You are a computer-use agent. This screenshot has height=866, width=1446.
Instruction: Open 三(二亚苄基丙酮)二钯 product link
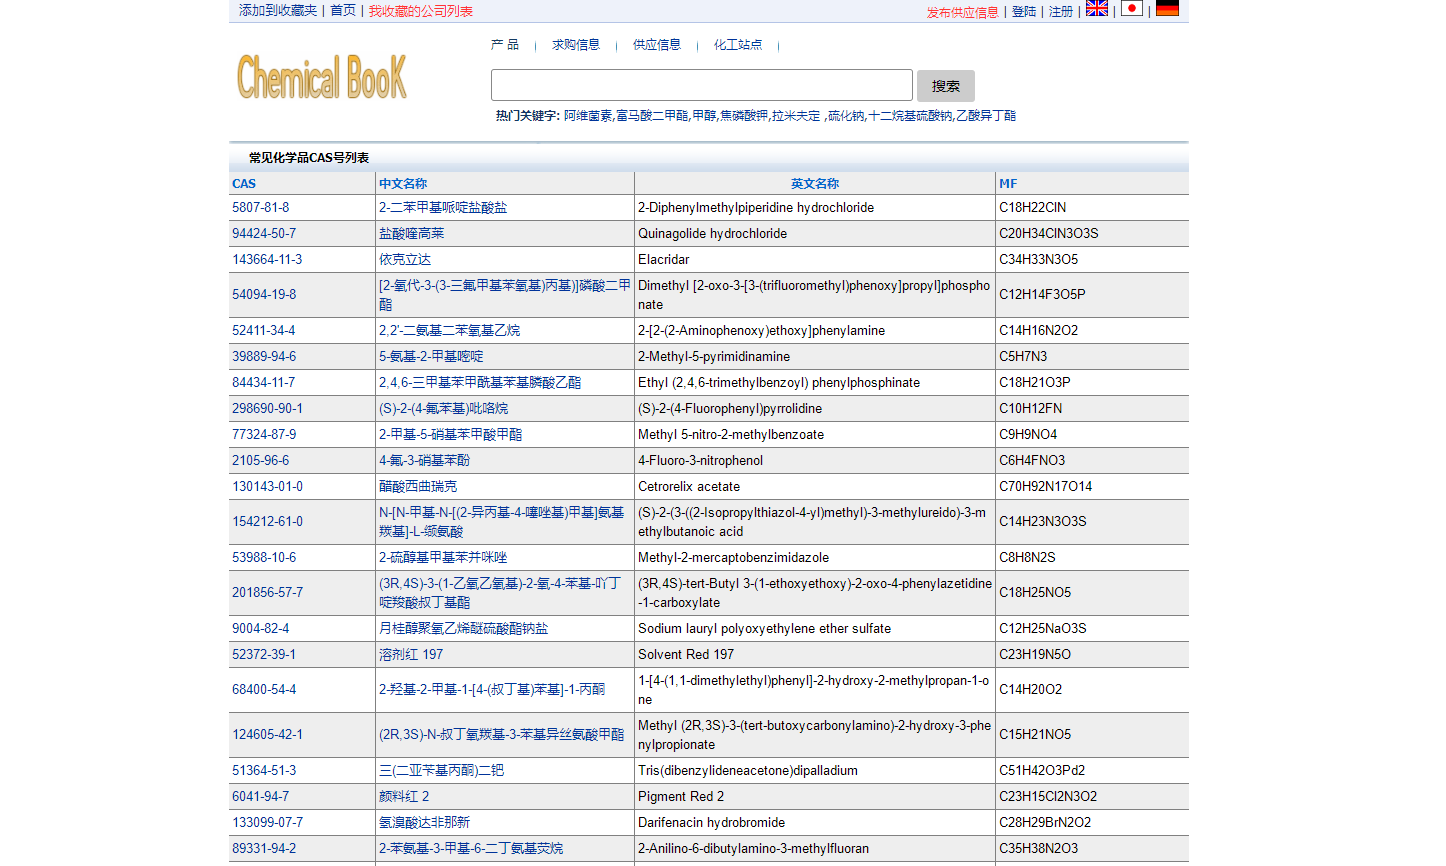441,771
